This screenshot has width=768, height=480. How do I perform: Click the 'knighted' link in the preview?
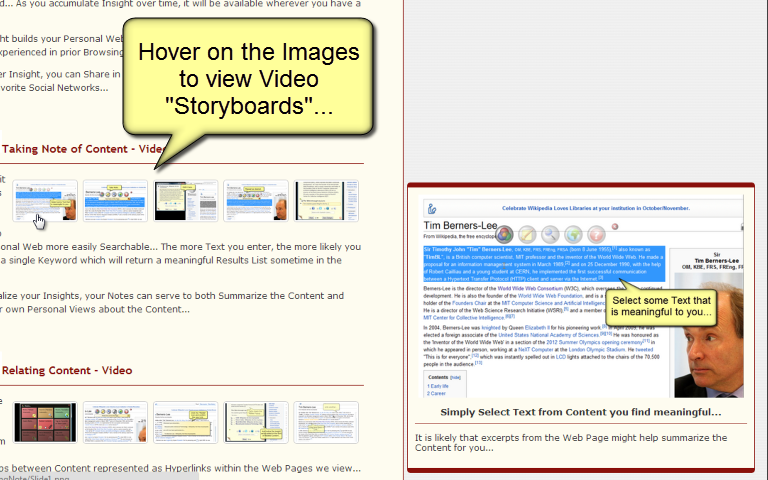pyautogui.click(x=491, y=328)
